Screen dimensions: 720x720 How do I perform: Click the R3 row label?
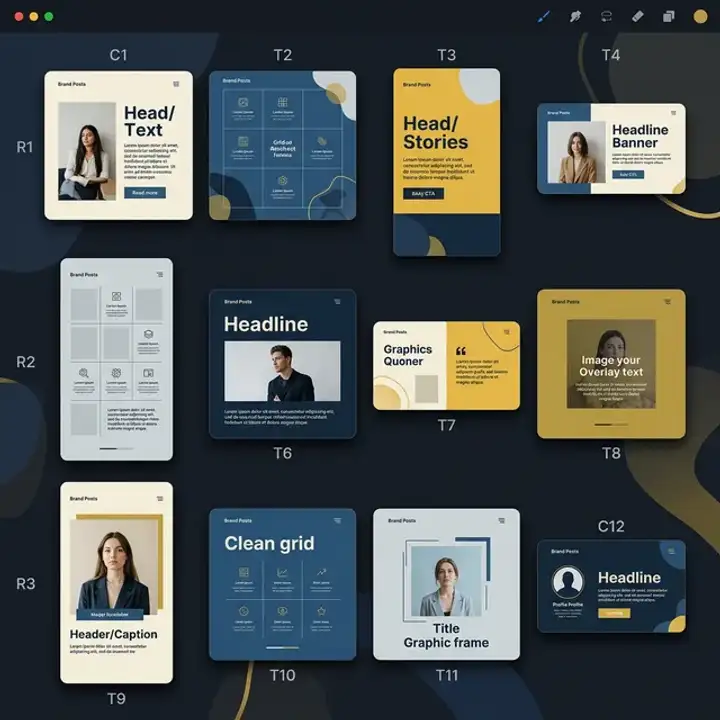coord(26,584)
